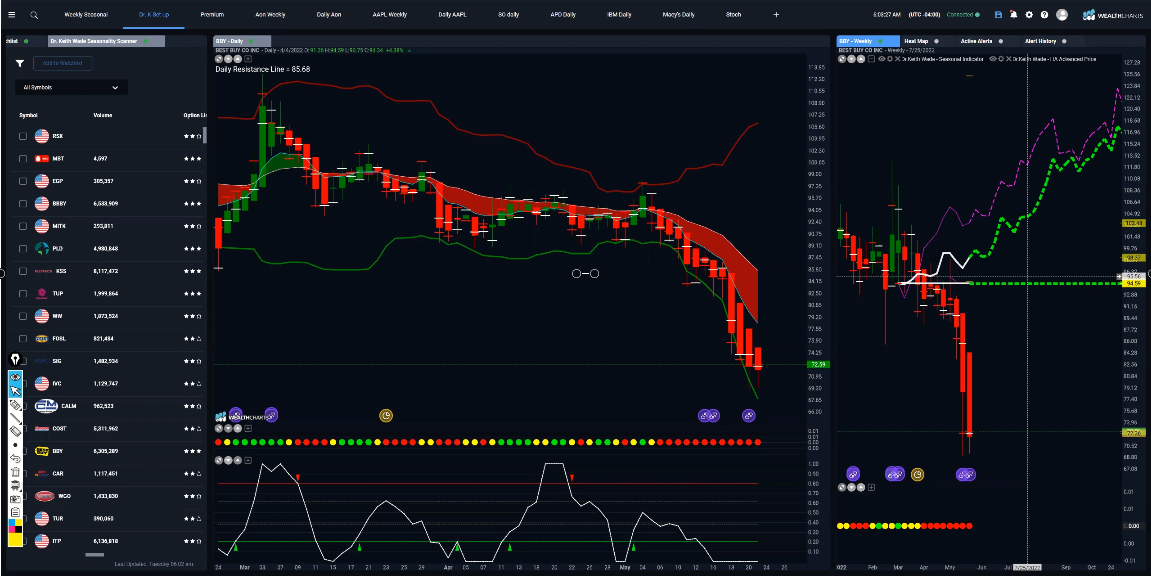Click the up-arrow circle on weekly chart header

pos(859,59)
